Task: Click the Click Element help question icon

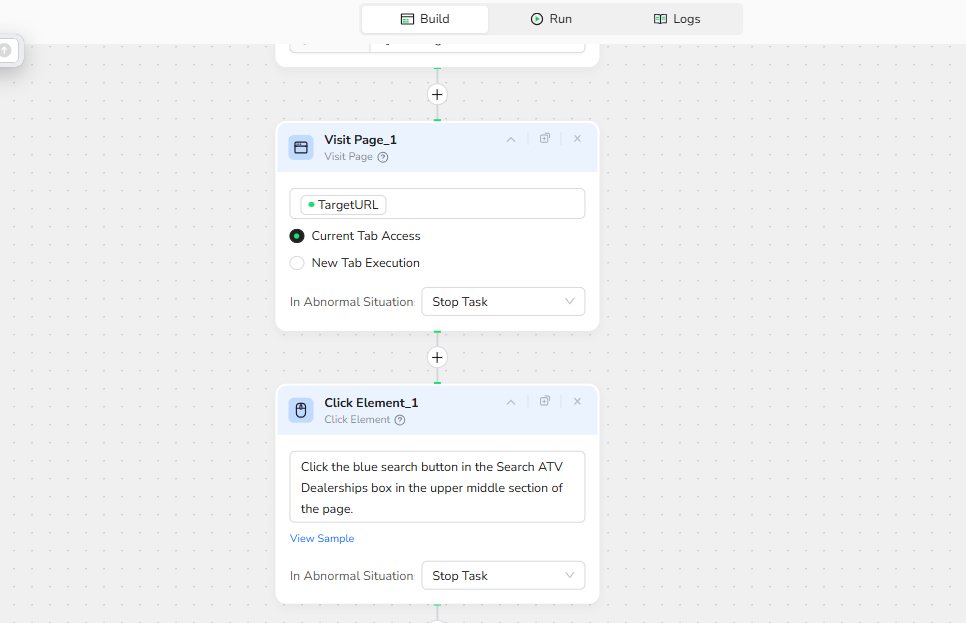Action: point(400,420)
